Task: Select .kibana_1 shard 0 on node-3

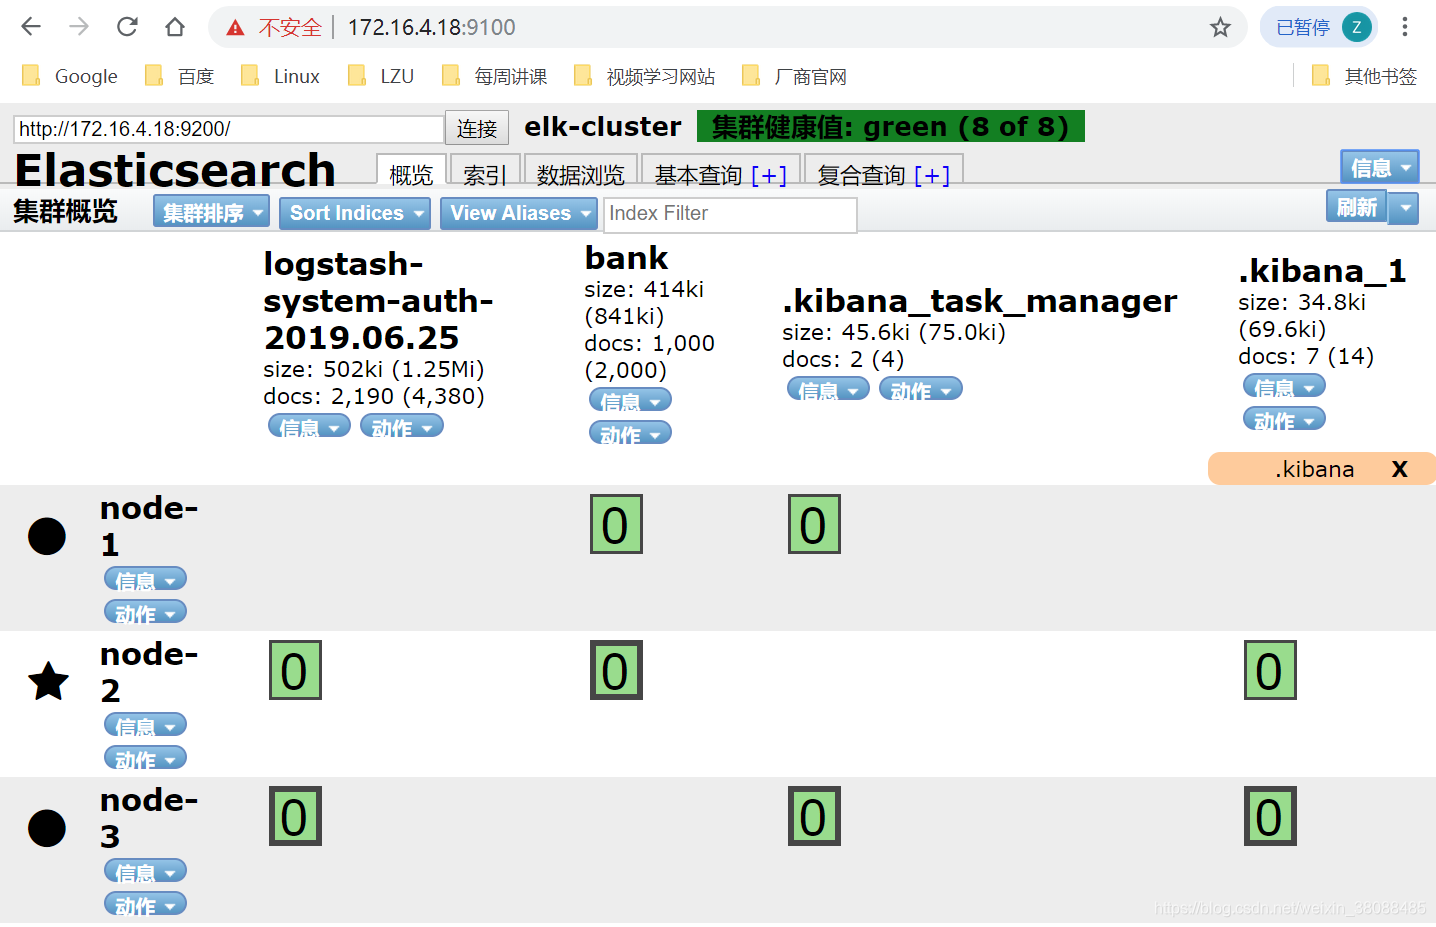Action: [1270, 816]
